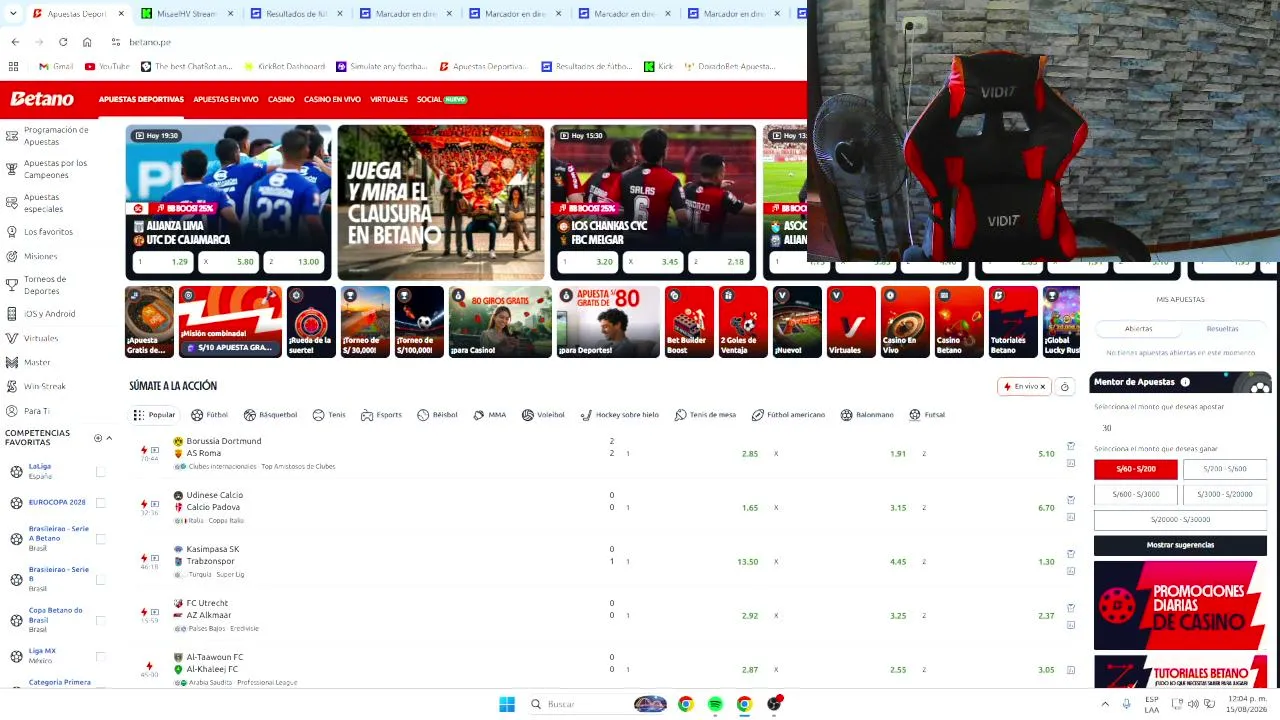The image size is (1280, 720).
Task: Open the Chrome apps grid shortcut
Action: 13,66
